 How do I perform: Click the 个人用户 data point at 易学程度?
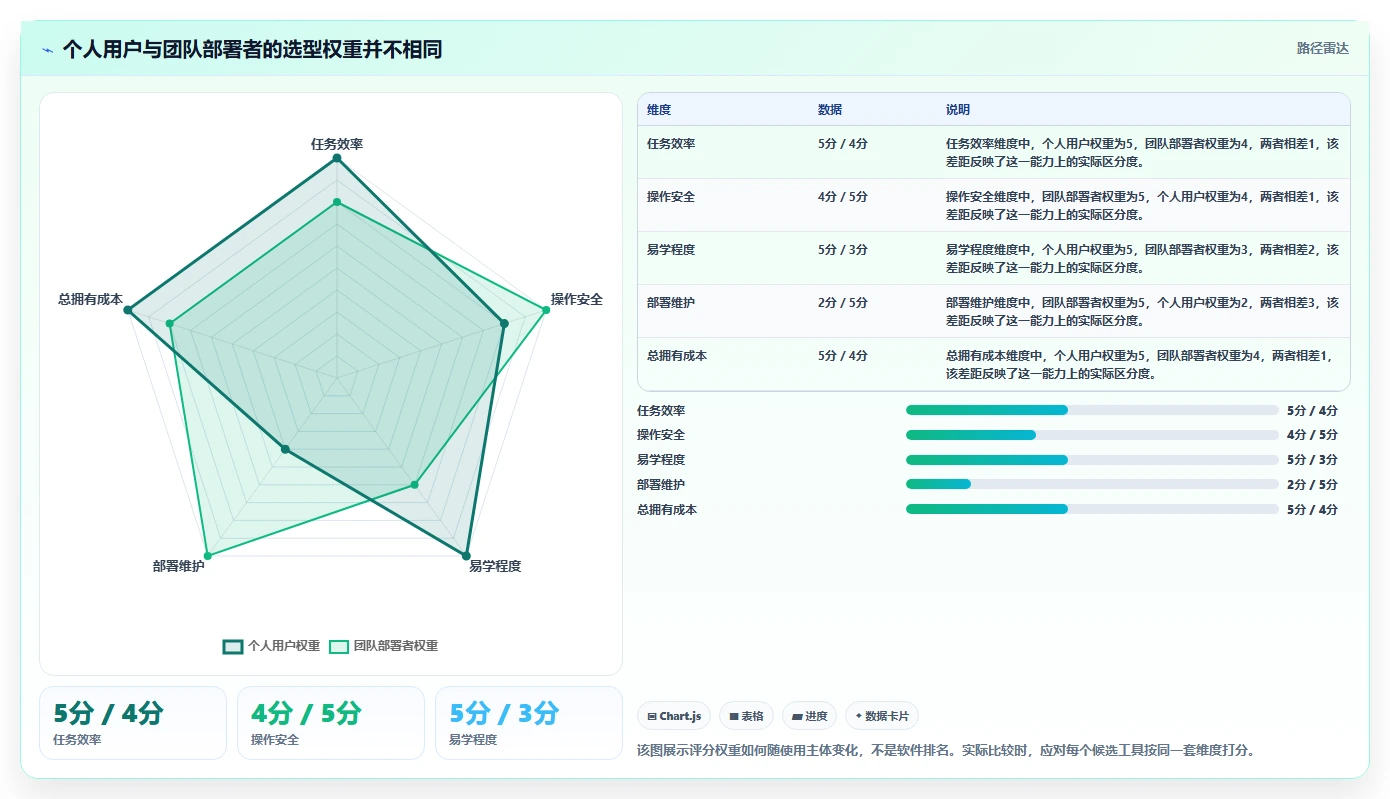[466, 555]
